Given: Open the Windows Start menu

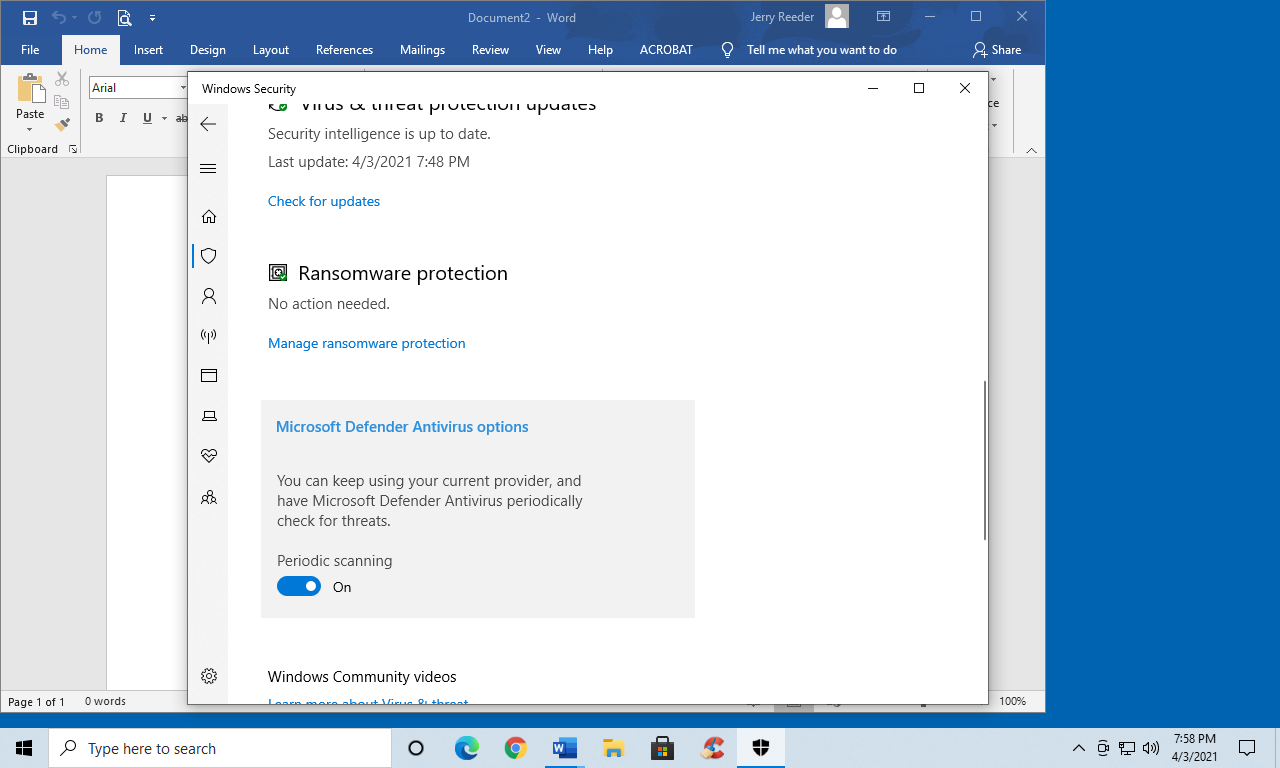Looking at the screenshot, I should click(24, 748).
